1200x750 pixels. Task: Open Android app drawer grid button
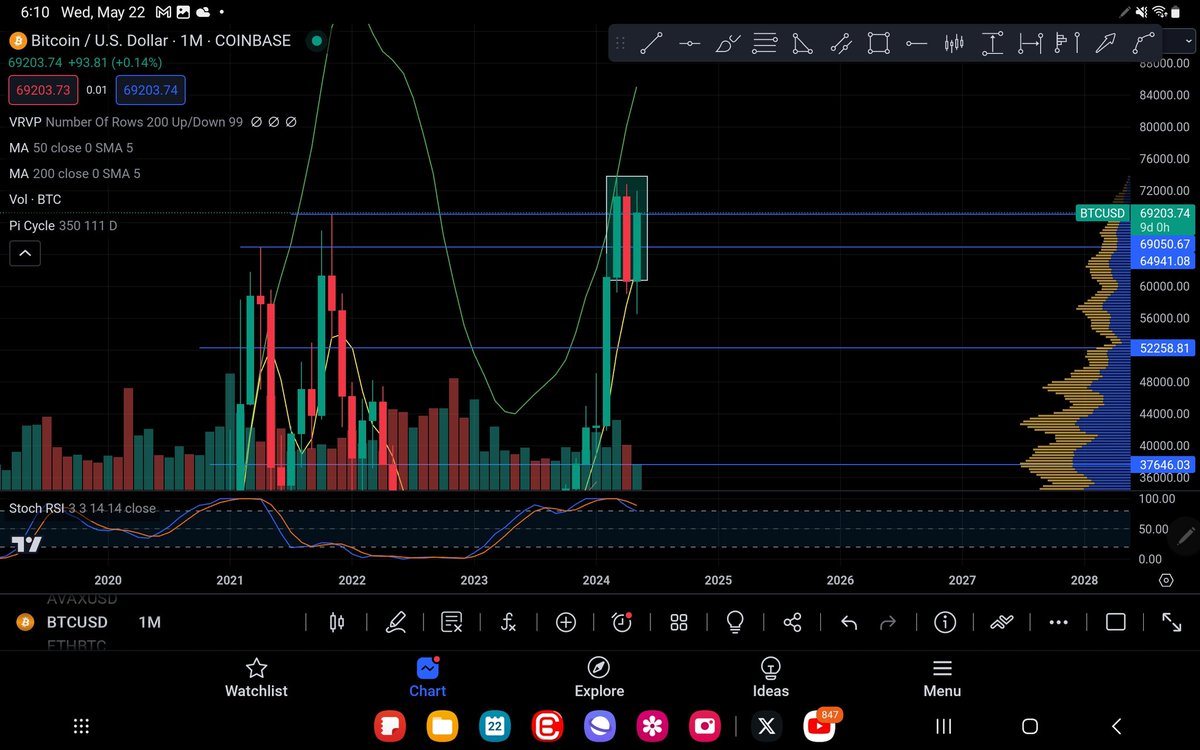(x=82, y=726)
